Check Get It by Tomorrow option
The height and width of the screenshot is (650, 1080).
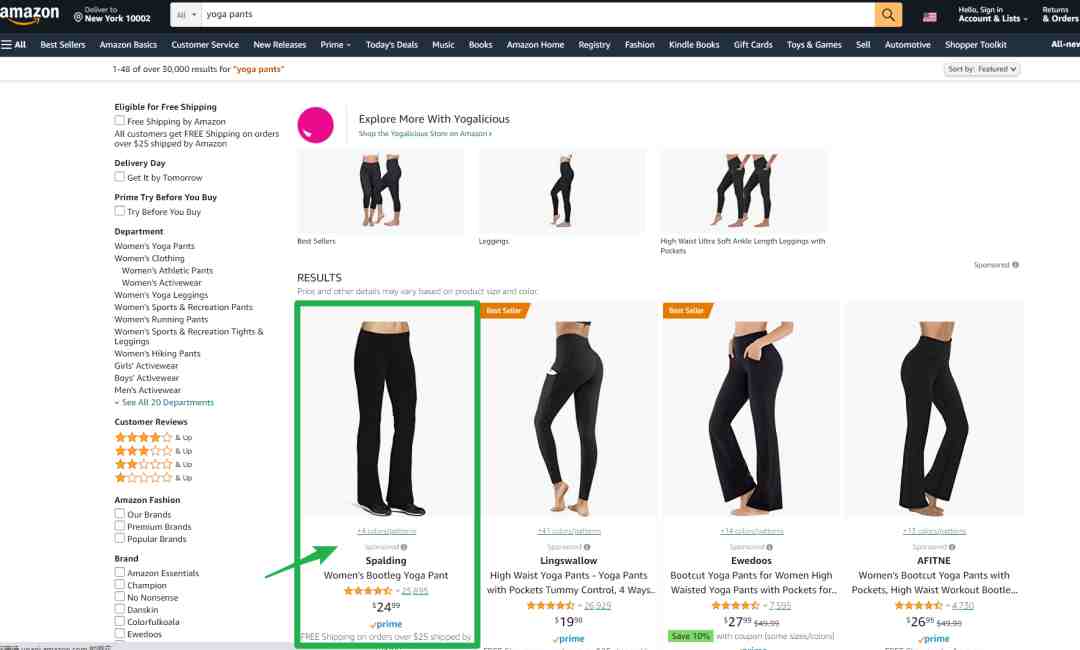pos(120,177)
